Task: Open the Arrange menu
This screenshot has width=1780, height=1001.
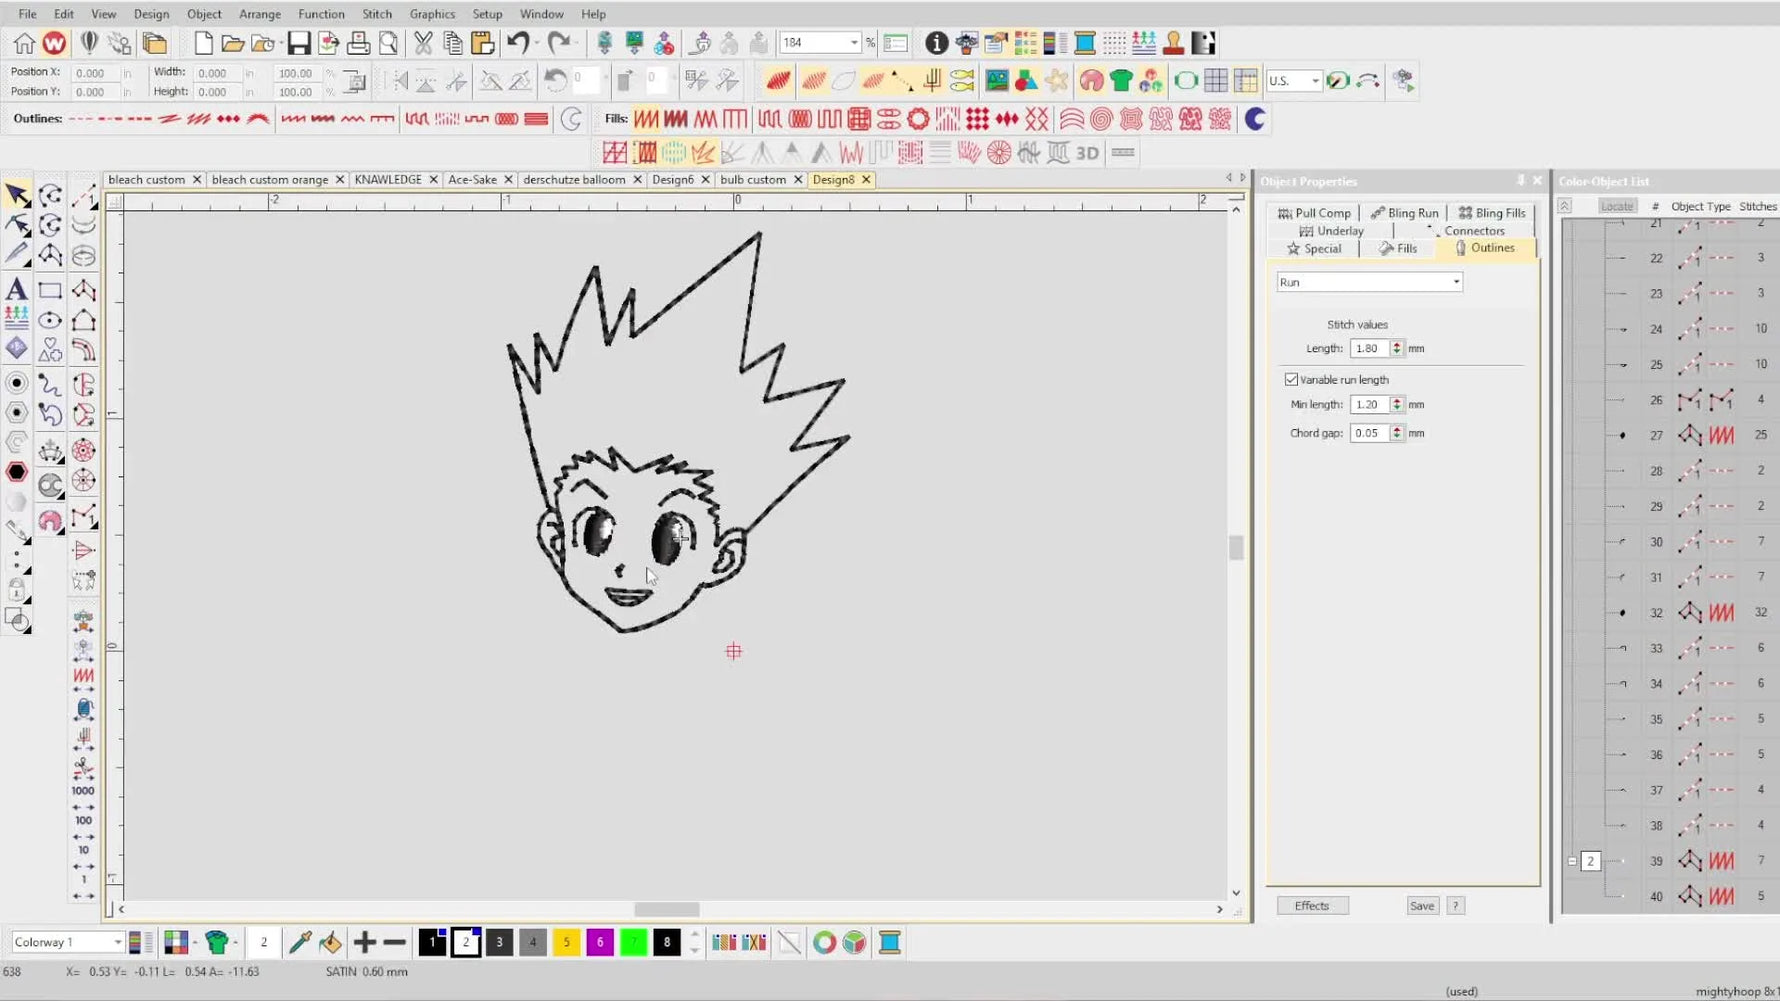Action: (260, 14)
